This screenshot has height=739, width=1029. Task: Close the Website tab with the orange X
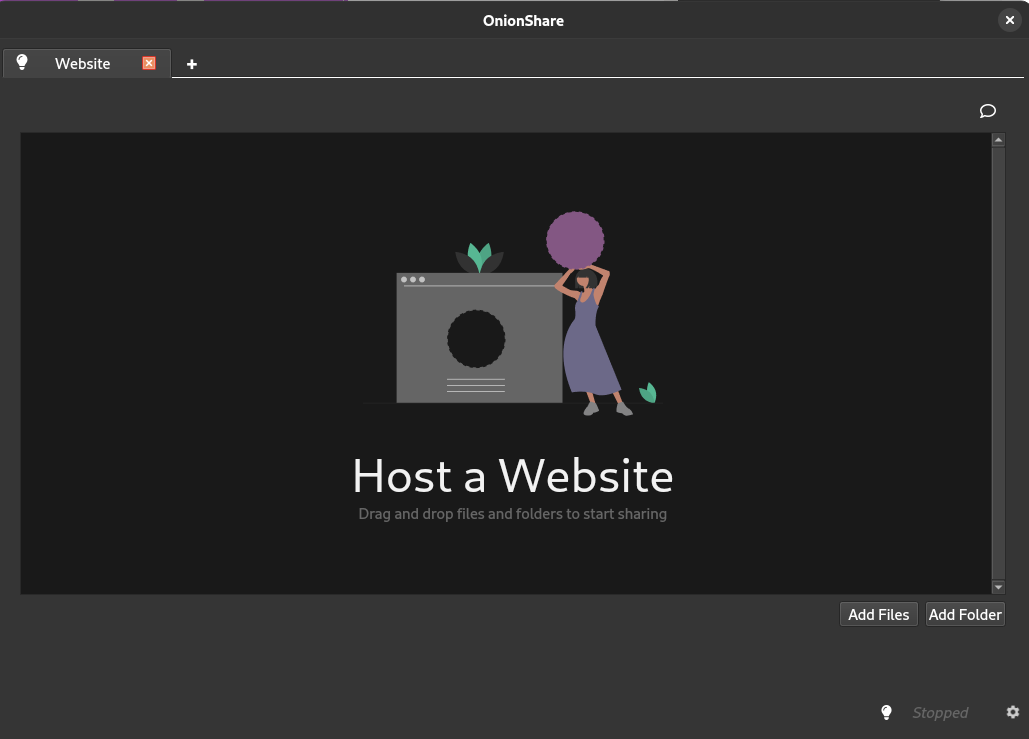click(x=149, y=63)
